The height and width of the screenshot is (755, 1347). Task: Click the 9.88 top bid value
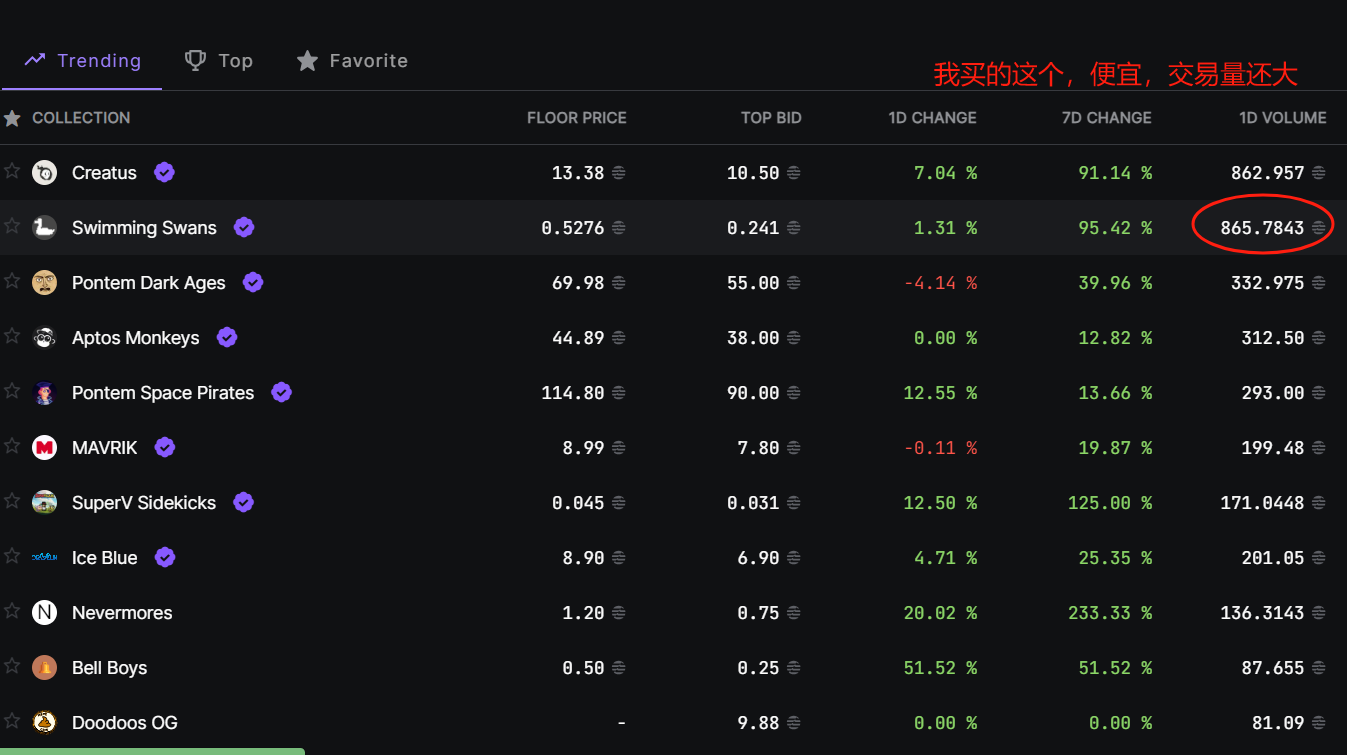758,723
